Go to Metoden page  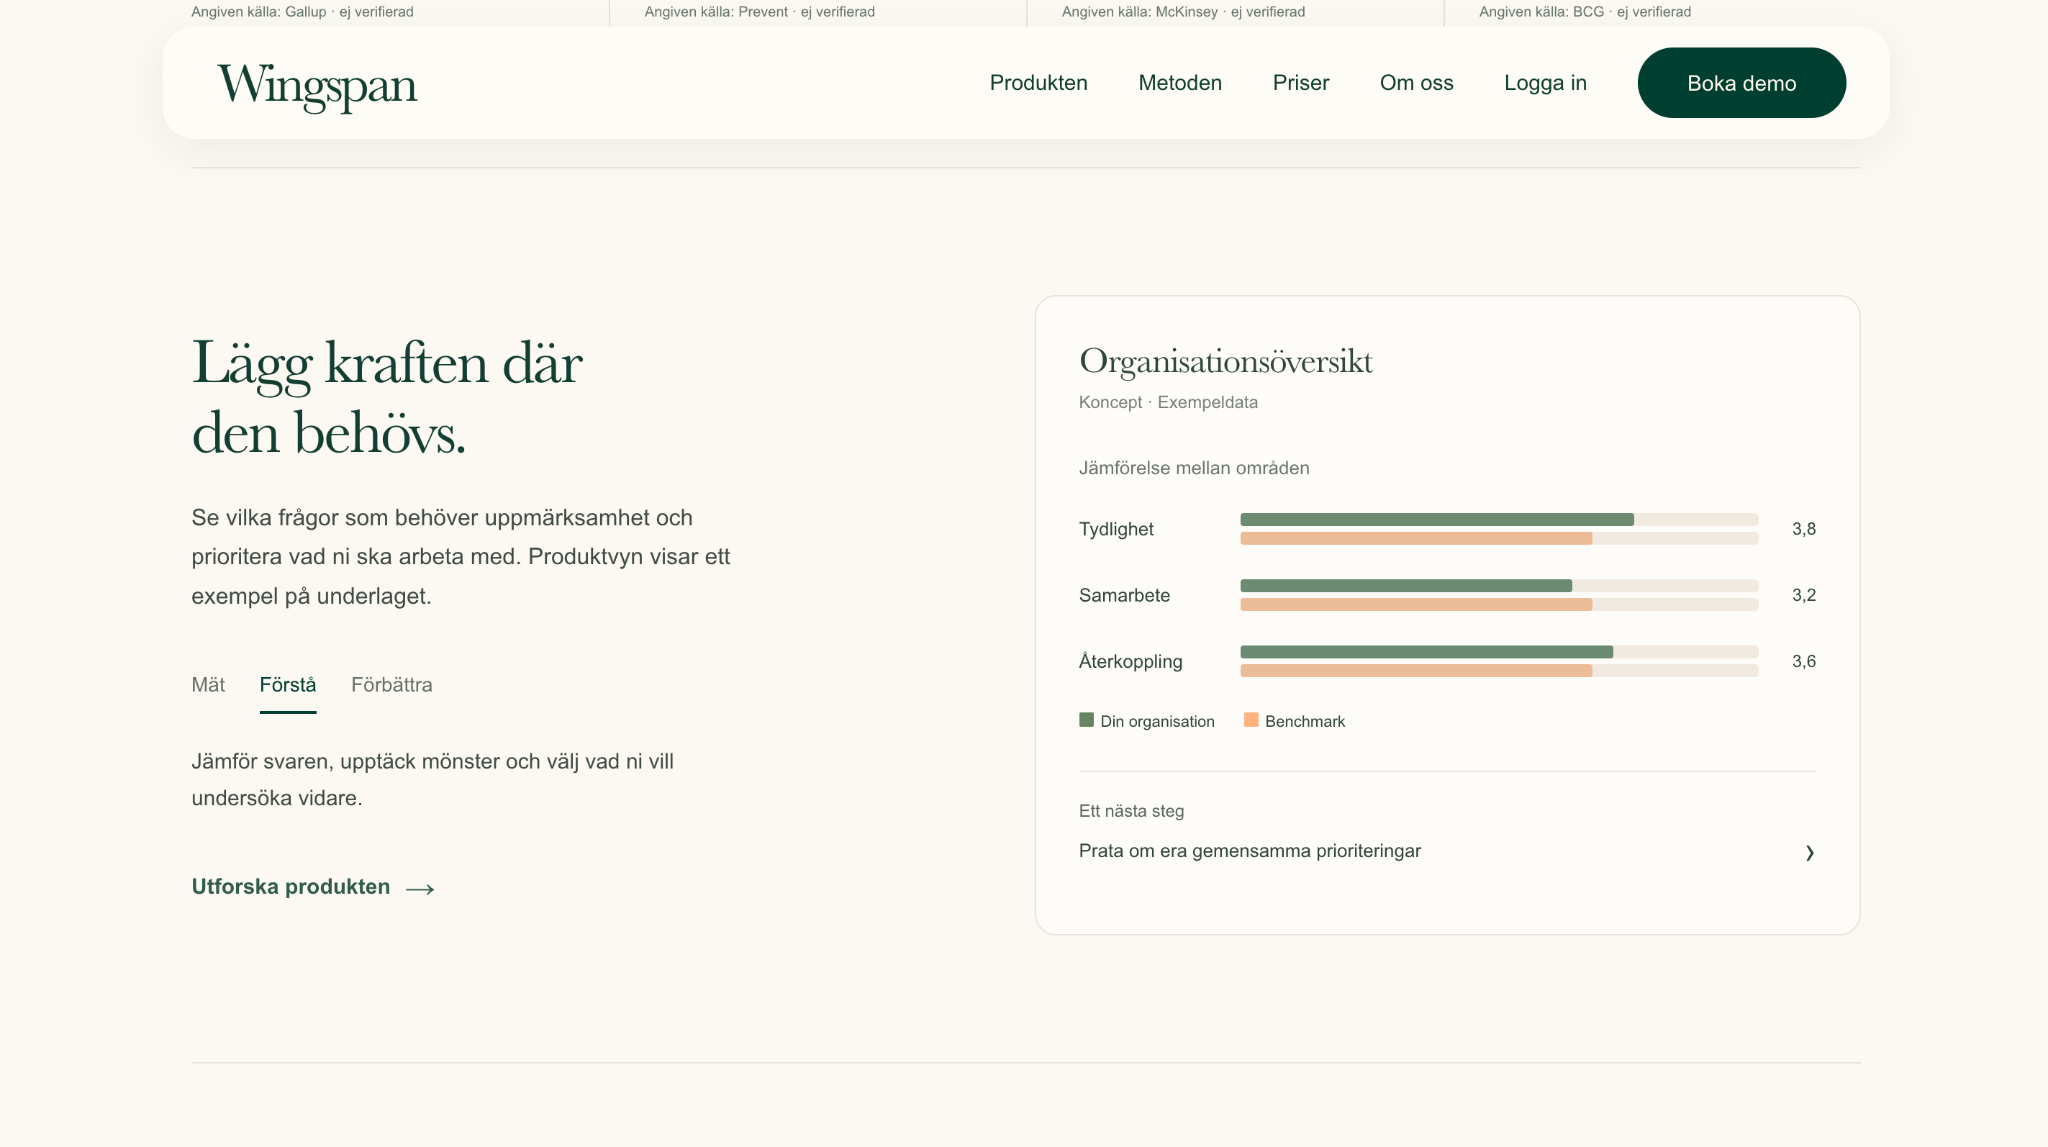point(1180,83)
